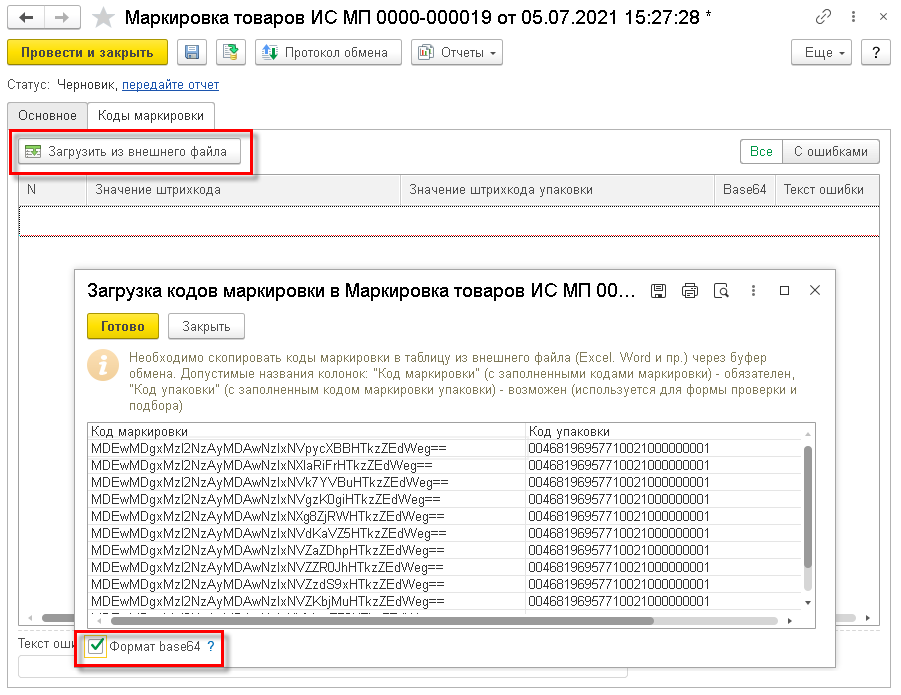The image size is (901, 695).
Task: Open help question mark beside Формат base64
Action: (x=211, y=646)
